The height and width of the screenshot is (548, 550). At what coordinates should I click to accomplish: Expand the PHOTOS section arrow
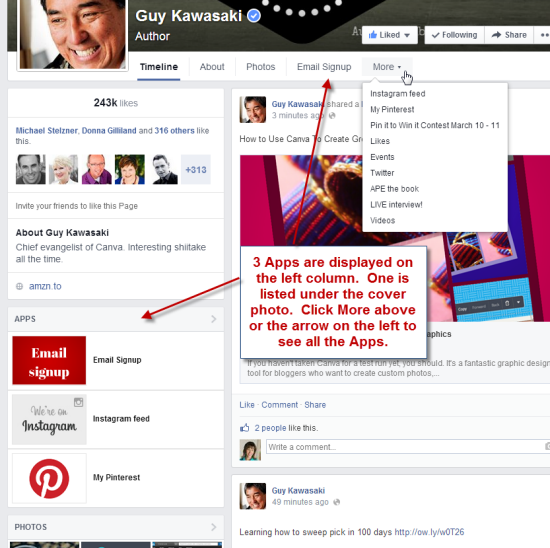tap(214, 527)
